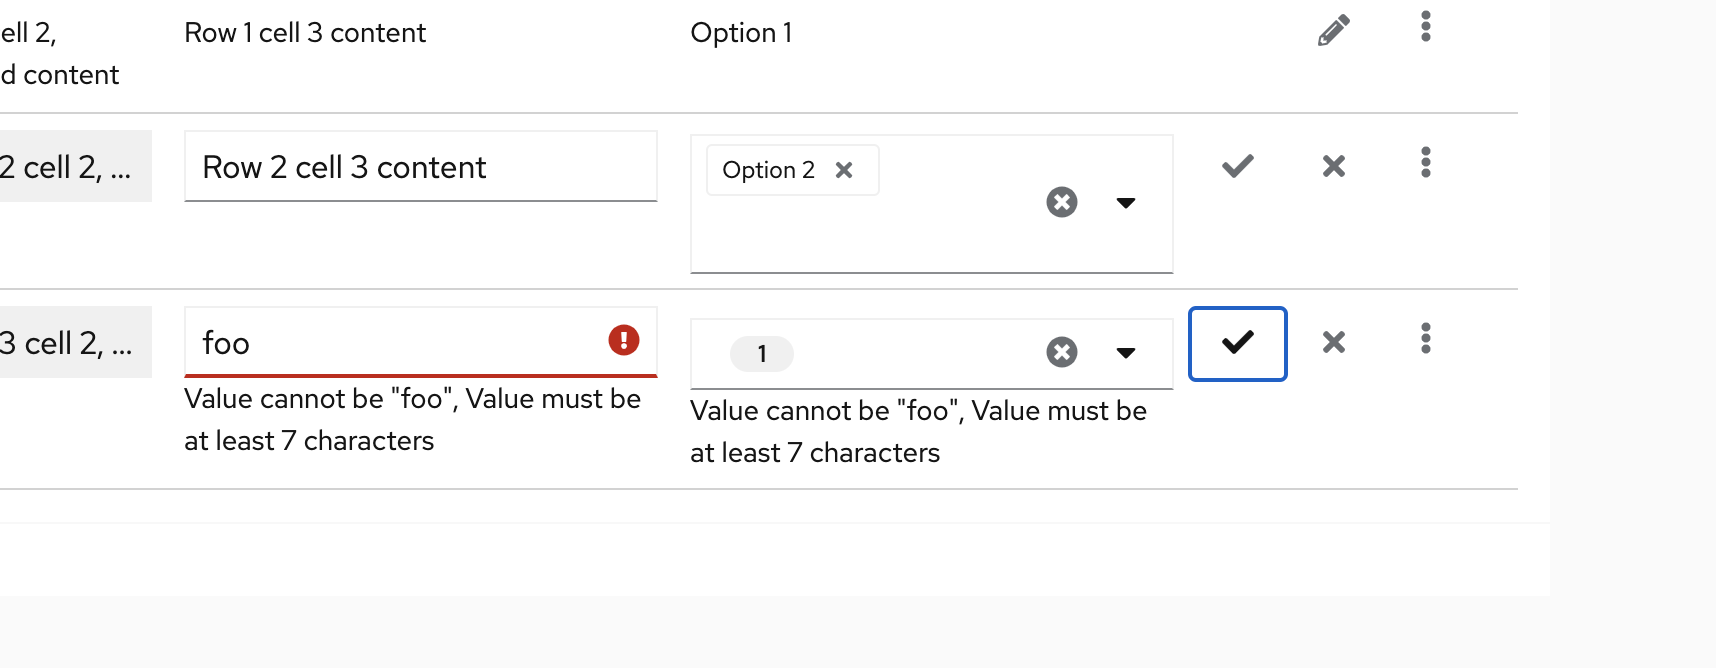The image size is (1716, 668).
Task: Cancel row 3 editing with the X icon
Action: [1334, 342]
